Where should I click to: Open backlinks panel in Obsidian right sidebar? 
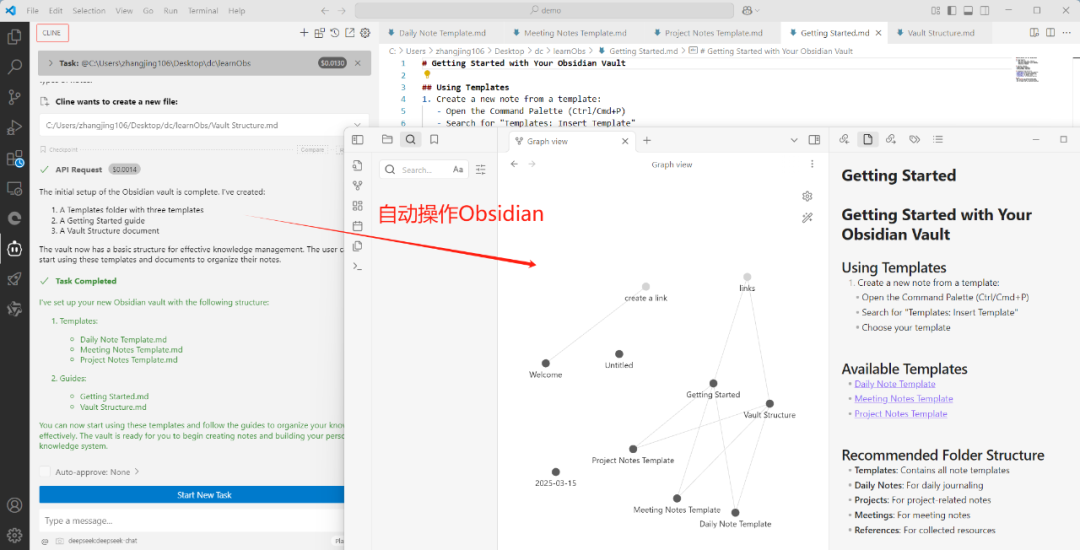844,139
